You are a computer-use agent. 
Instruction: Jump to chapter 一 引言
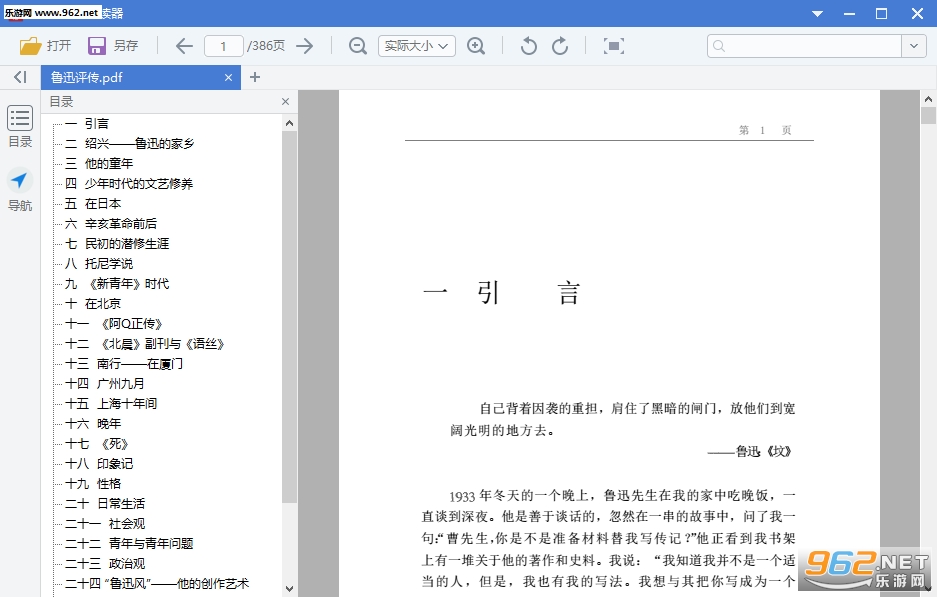87,124
